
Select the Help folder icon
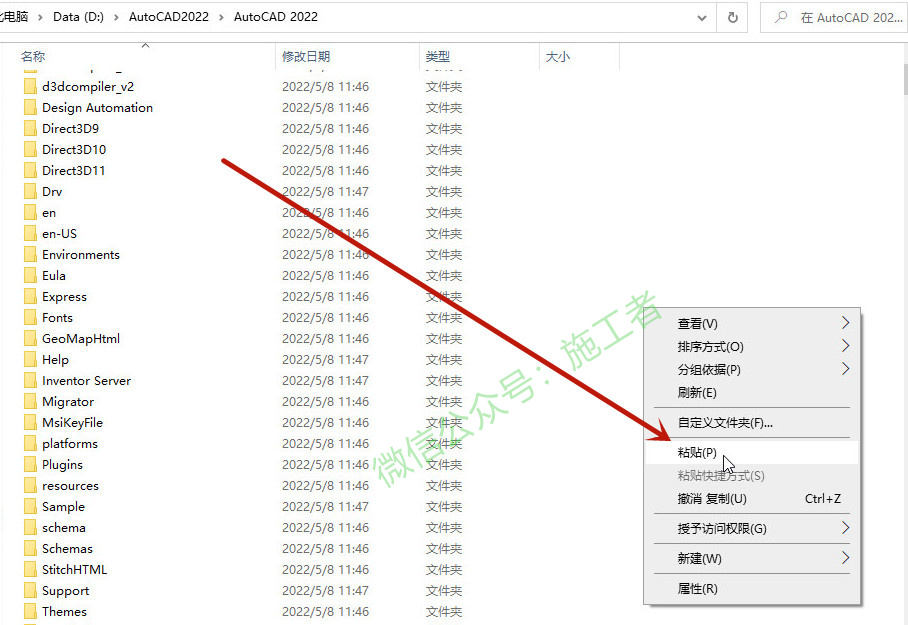[x=31, y=360]
